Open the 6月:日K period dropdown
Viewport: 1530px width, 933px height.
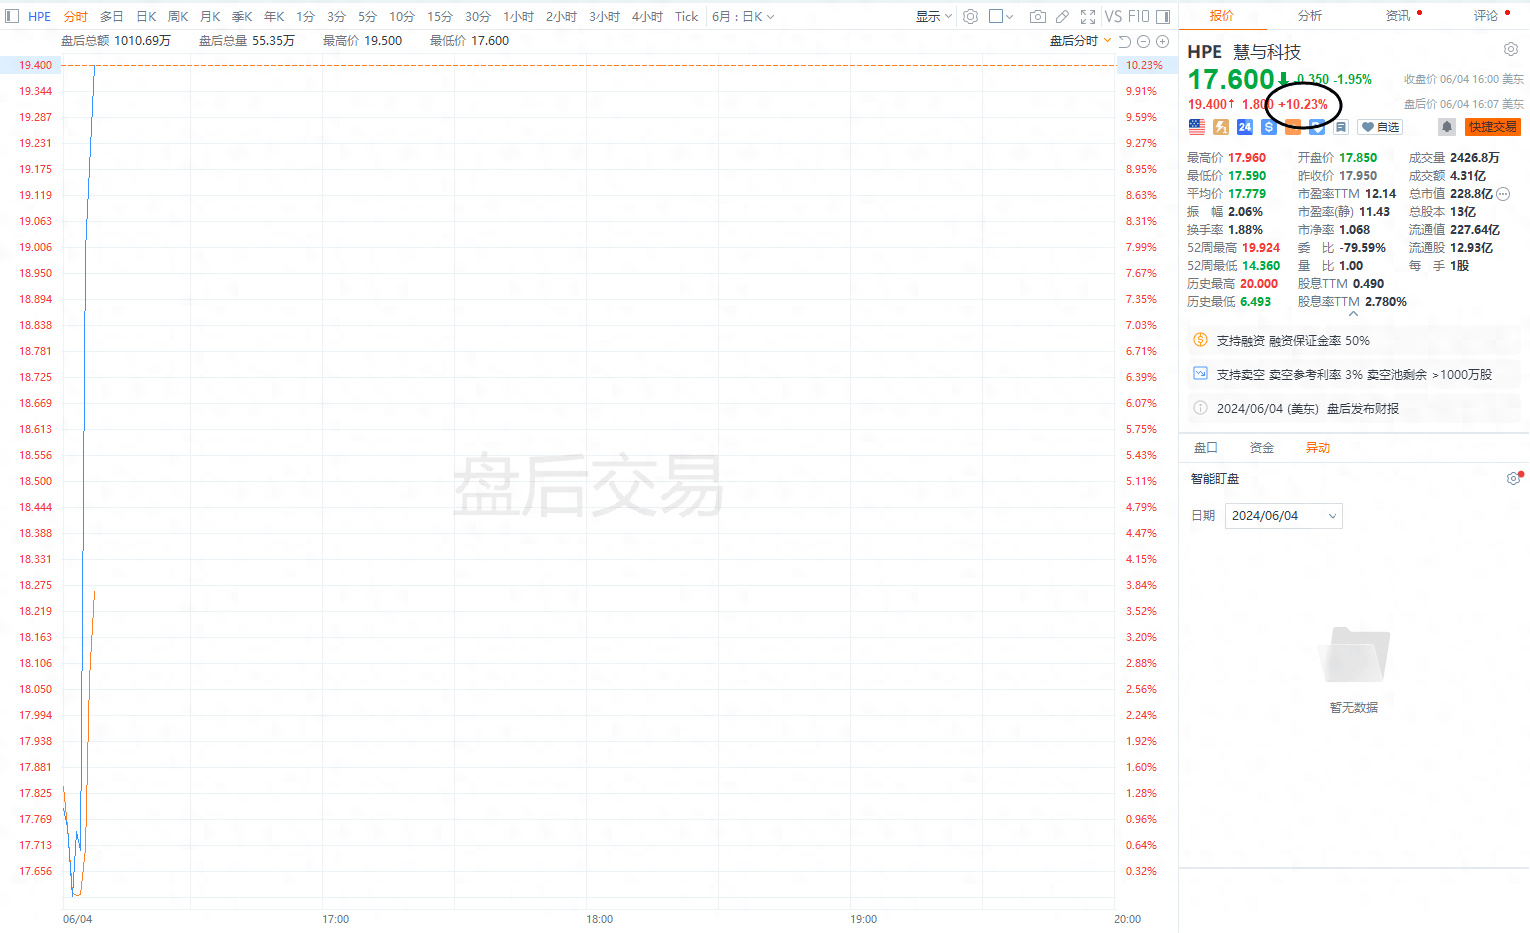(743, 16)
